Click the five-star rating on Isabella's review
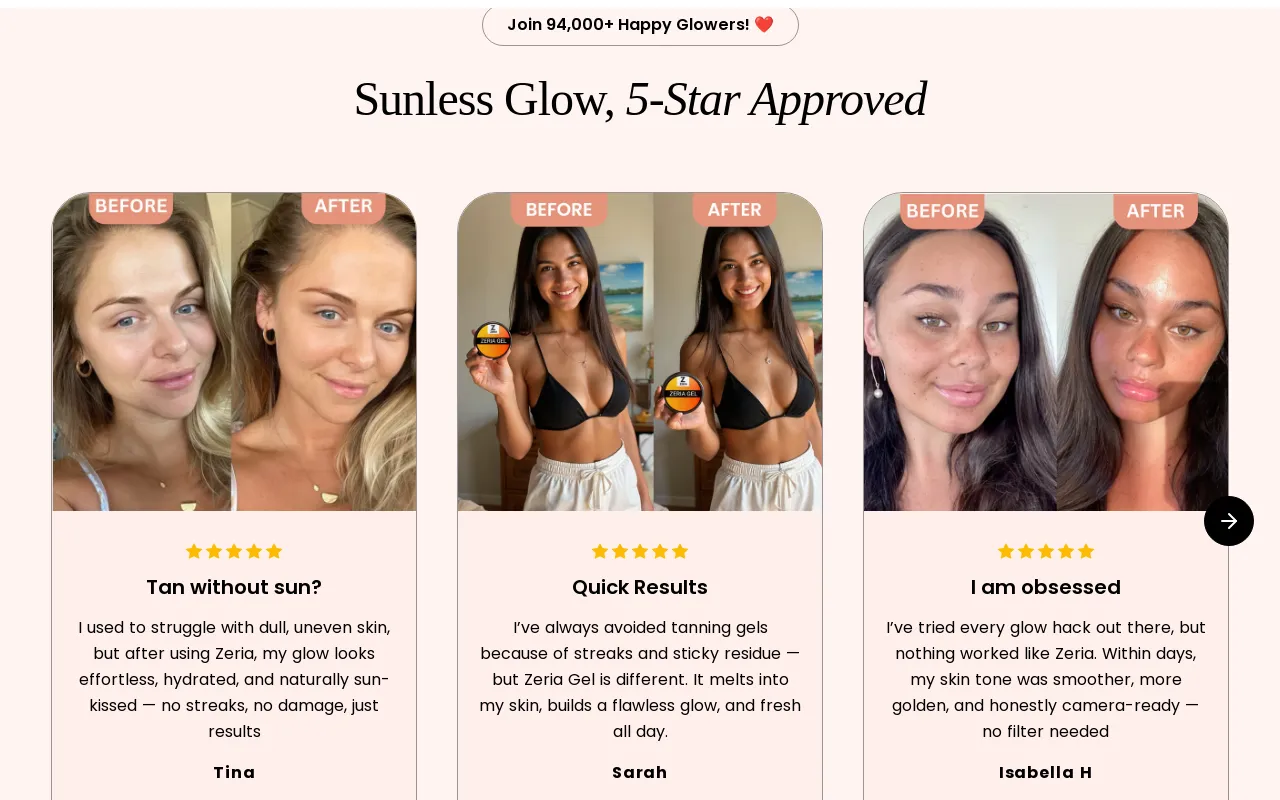1280x800 pixels. coord(1046,551)
